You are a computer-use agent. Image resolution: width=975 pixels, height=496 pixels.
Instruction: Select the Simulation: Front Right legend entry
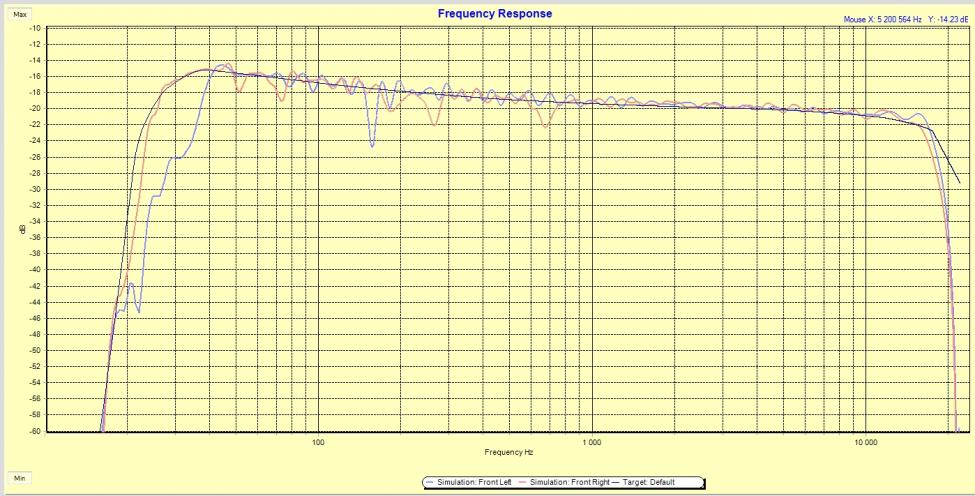[x=563, y=482]
